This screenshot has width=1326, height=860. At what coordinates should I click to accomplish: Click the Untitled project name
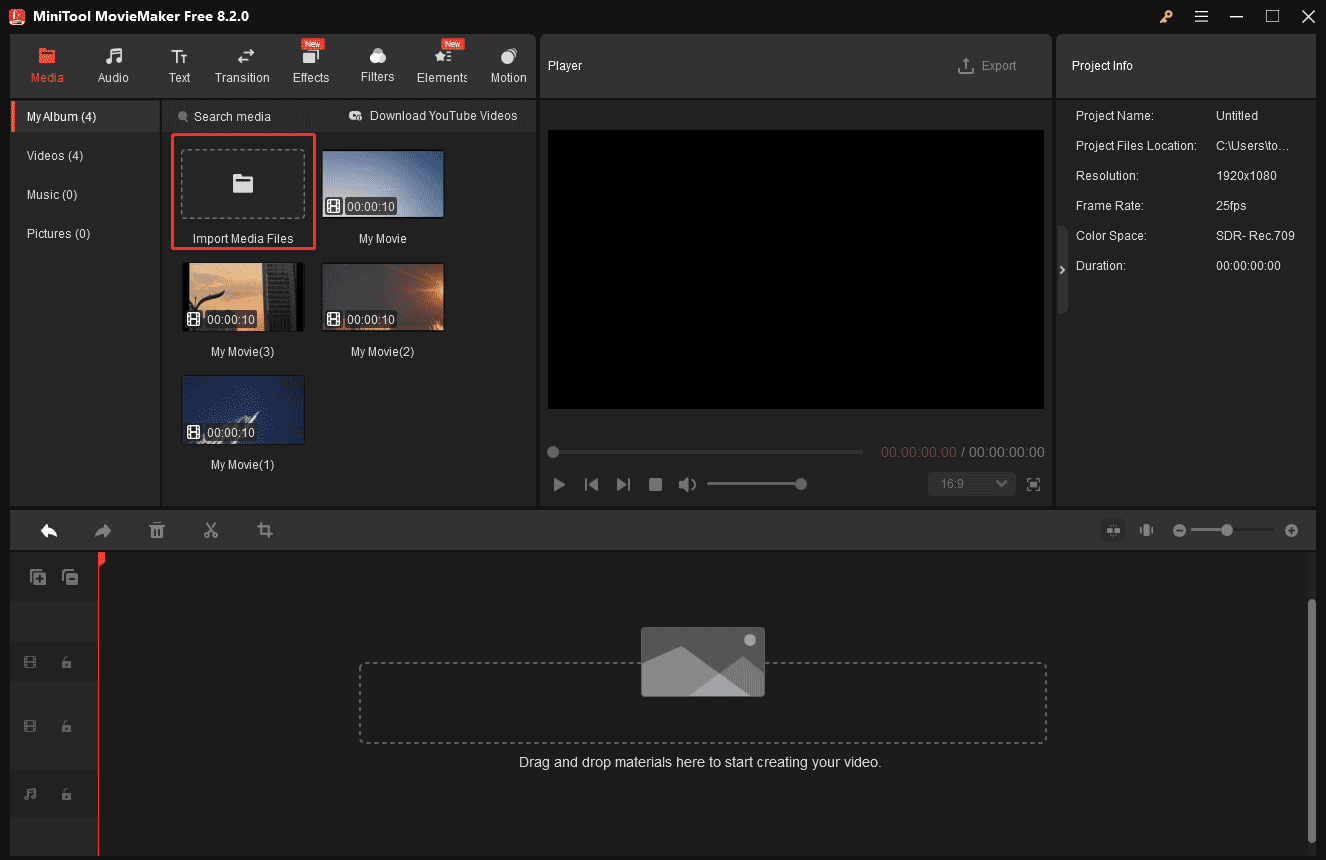click(x=1237, y=116)
